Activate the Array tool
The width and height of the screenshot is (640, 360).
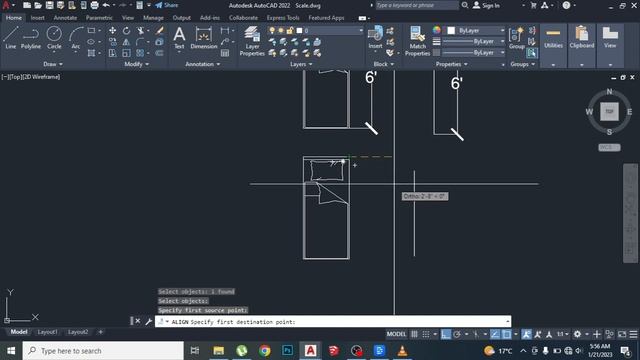(x=140, y=53)
